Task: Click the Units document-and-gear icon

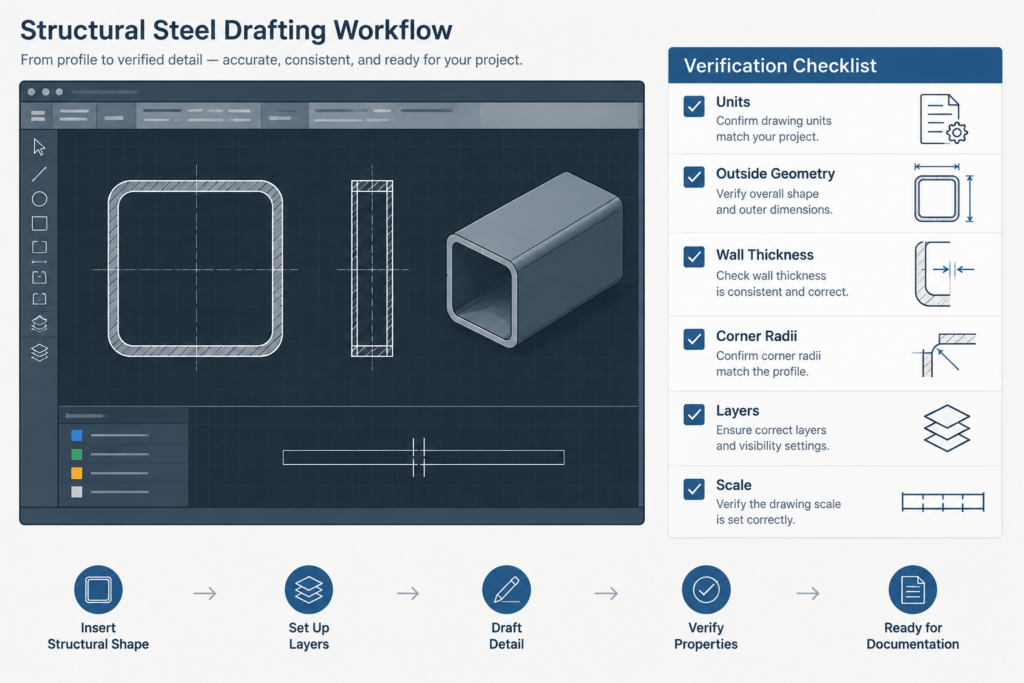Action: pos(943,119)
